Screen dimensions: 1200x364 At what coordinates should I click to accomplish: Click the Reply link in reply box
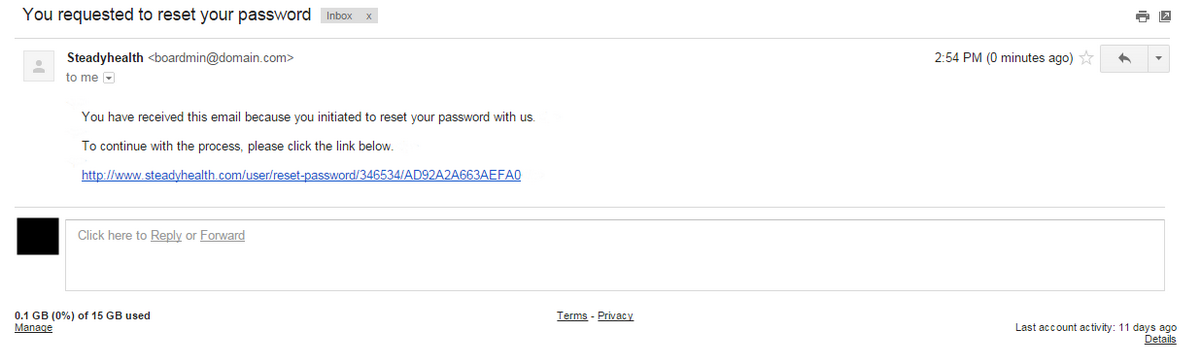[166, 236]
